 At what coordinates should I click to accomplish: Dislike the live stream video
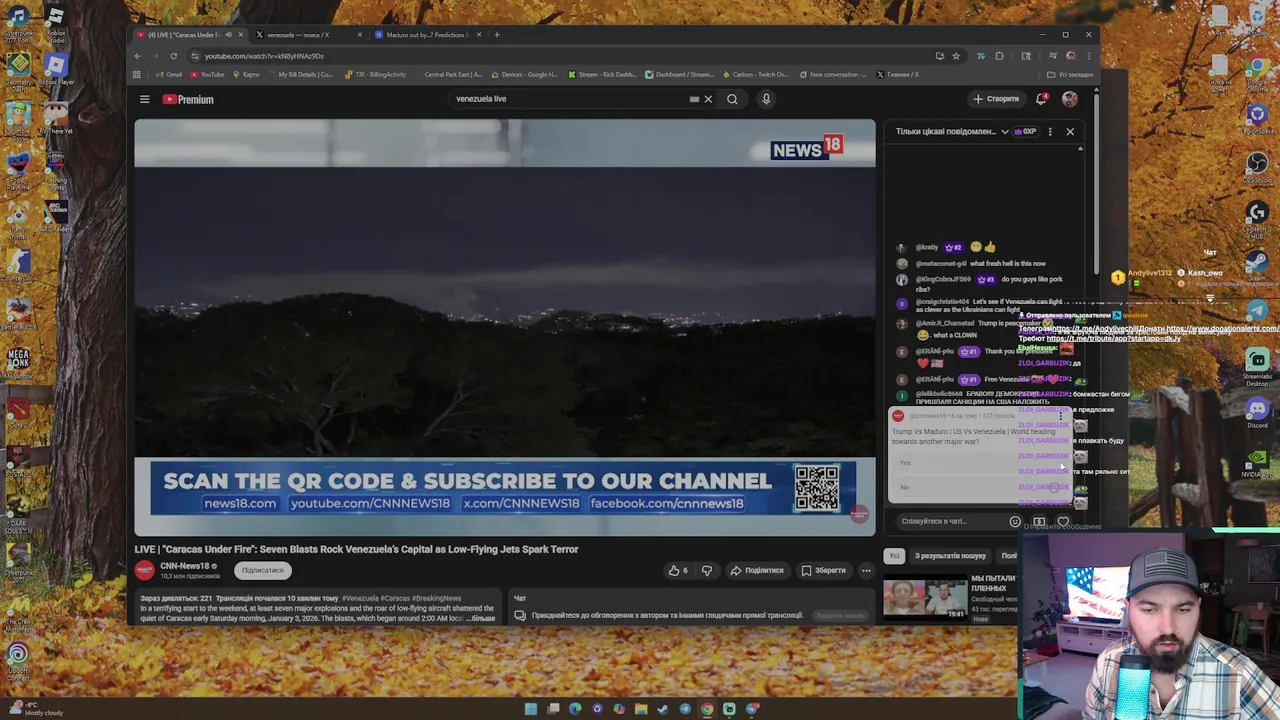click(x=707, y=570)
